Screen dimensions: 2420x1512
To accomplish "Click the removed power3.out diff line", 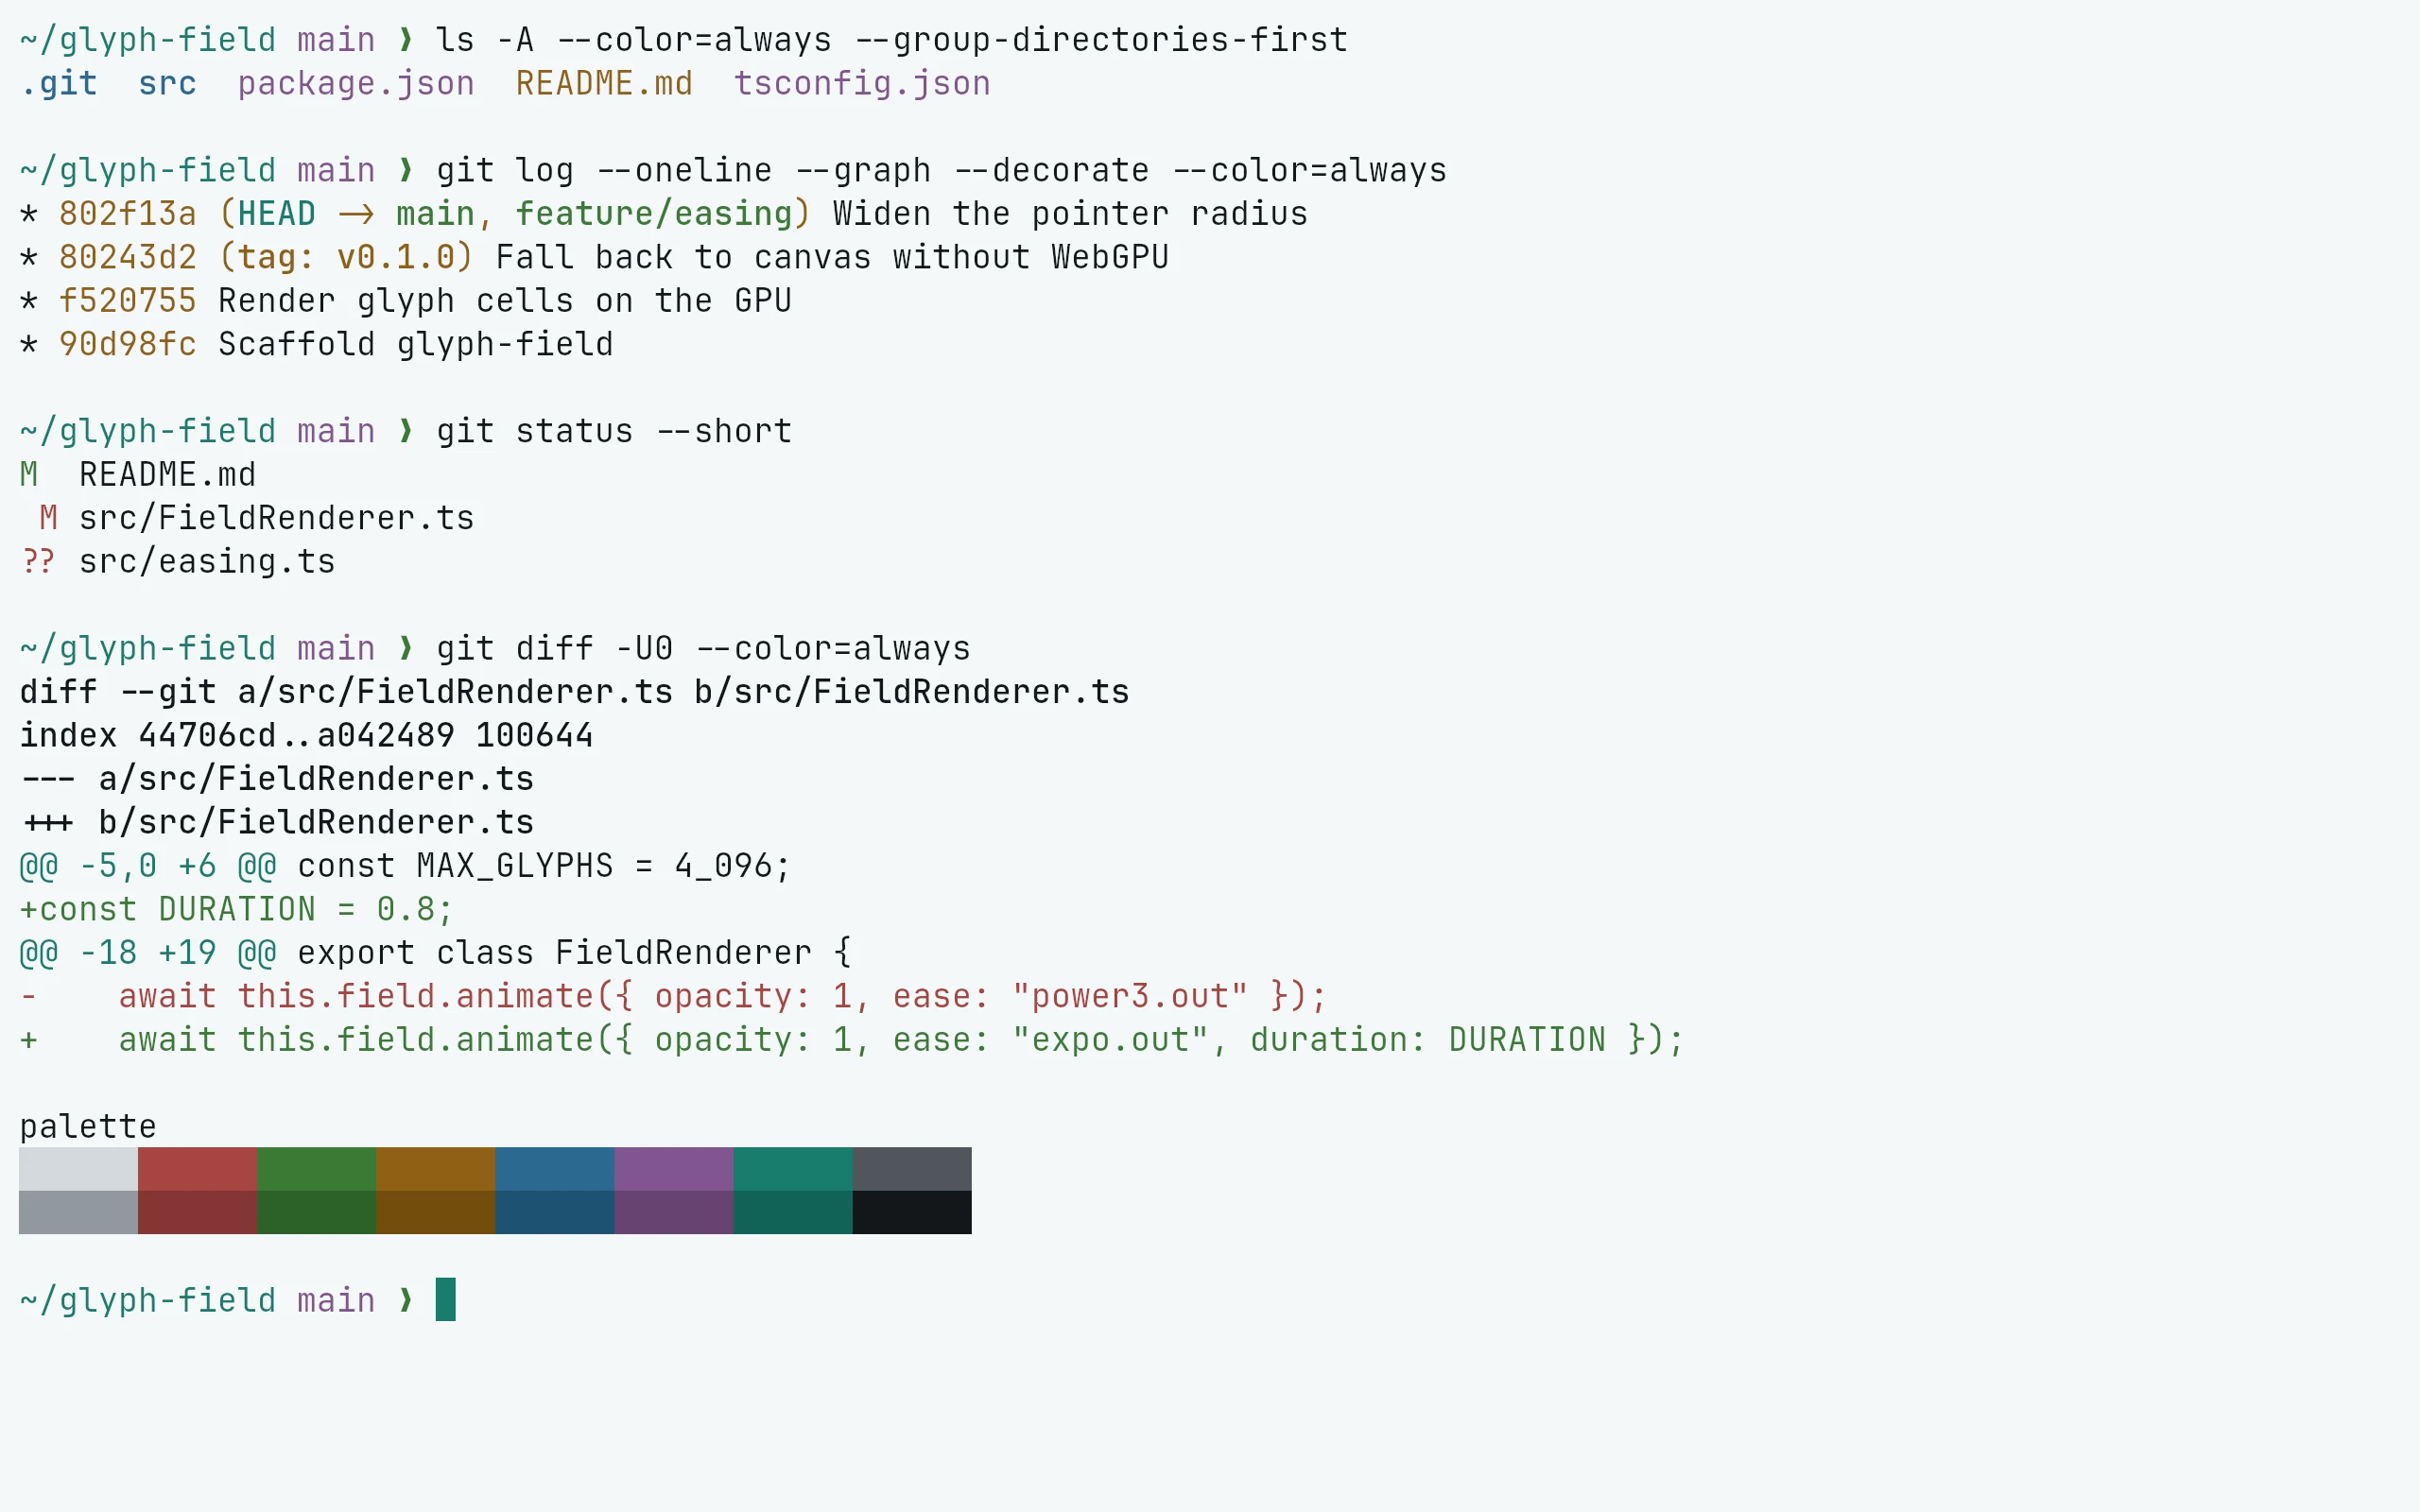I will [x=673, y=997].
